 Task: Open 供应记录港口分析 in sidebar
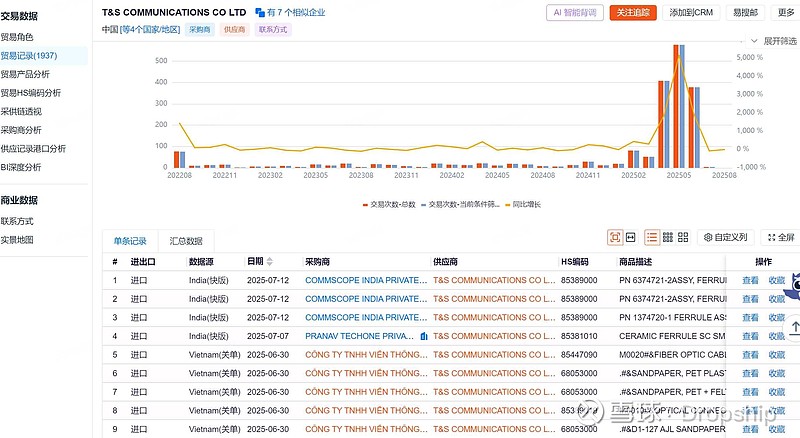pos(33,149)
